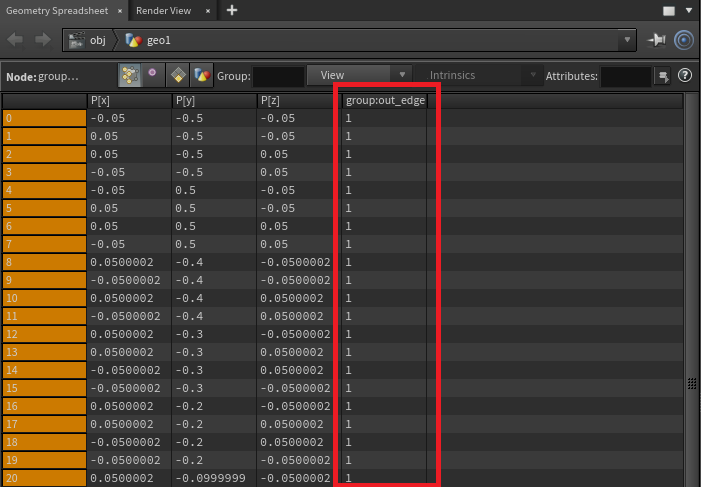Open the pane tab options arrow
This screenshot has height=487, width=701.
(x=689, y=10)
